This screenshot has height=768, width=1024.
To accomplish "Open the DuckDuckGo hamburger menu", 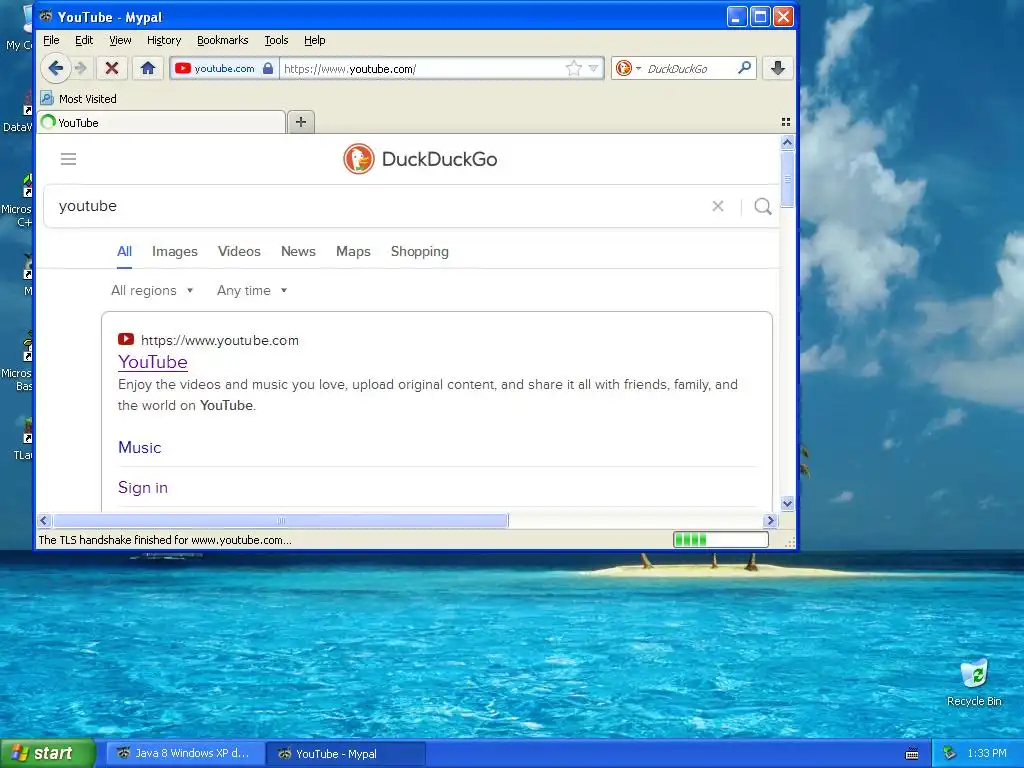I will click(x=69, y=159).
